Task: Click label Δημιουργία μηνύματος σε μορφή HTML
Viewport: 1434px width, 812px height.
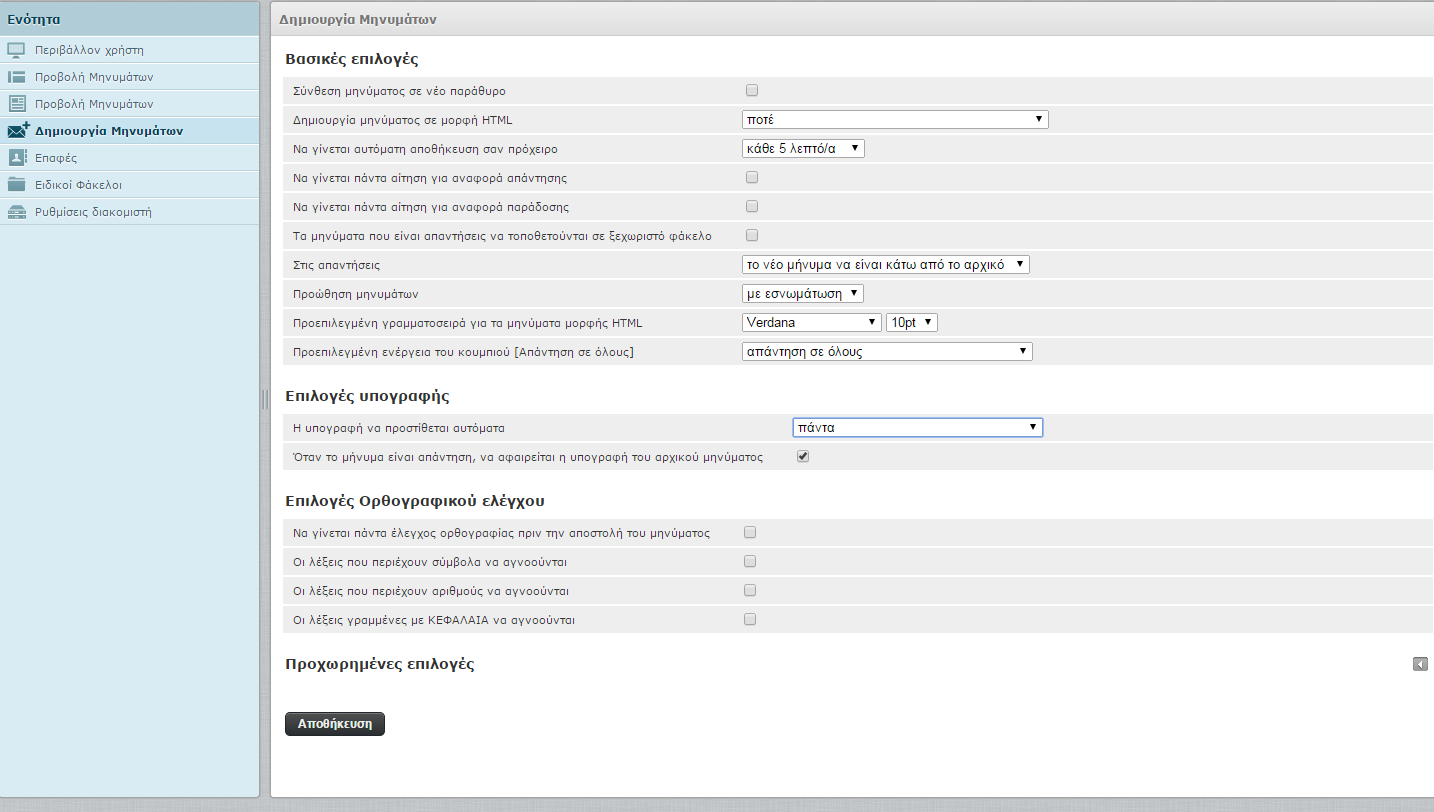Action: click(403, 120)
